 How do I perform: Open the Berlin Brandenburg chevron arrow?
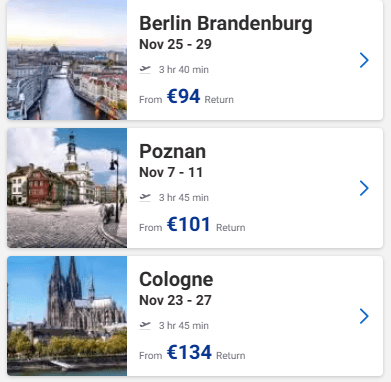[x=364, y=60]
